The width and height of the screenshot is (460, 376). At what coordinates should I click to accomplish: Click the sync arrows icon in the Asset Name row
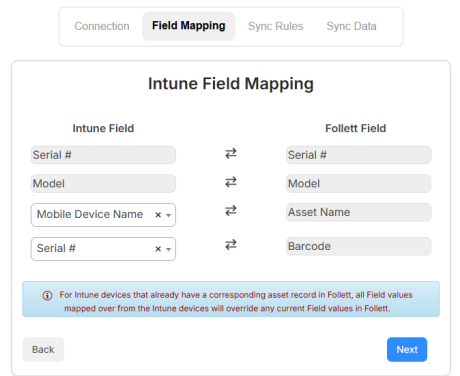pyautogui.click(x=231, y=211)
